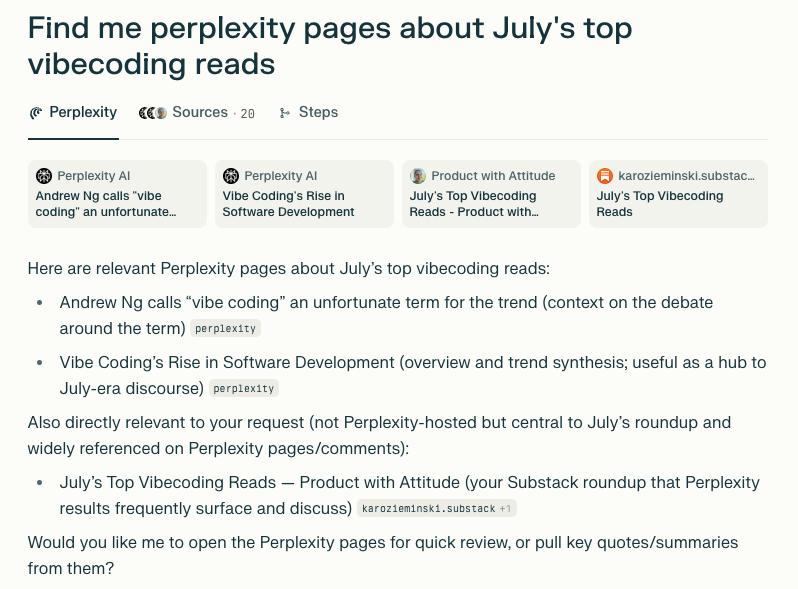Click perplexity citation after 'July-era discourse)'
The width and height of the screenshot is (798, 589).
click(244, 389)
